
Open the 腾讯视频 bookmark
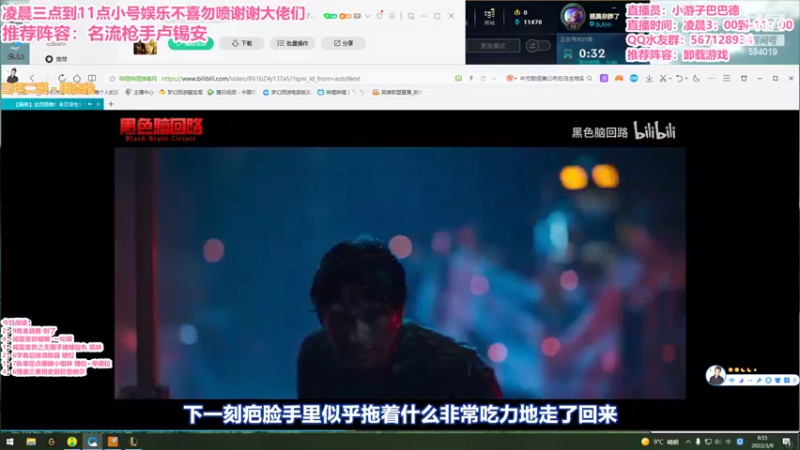(x=231, y=92)
